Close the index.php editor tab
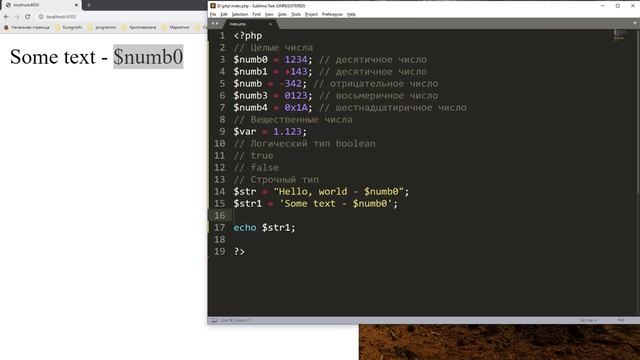The height and width of the screenshot is (360, 640). tap(270, 24)
